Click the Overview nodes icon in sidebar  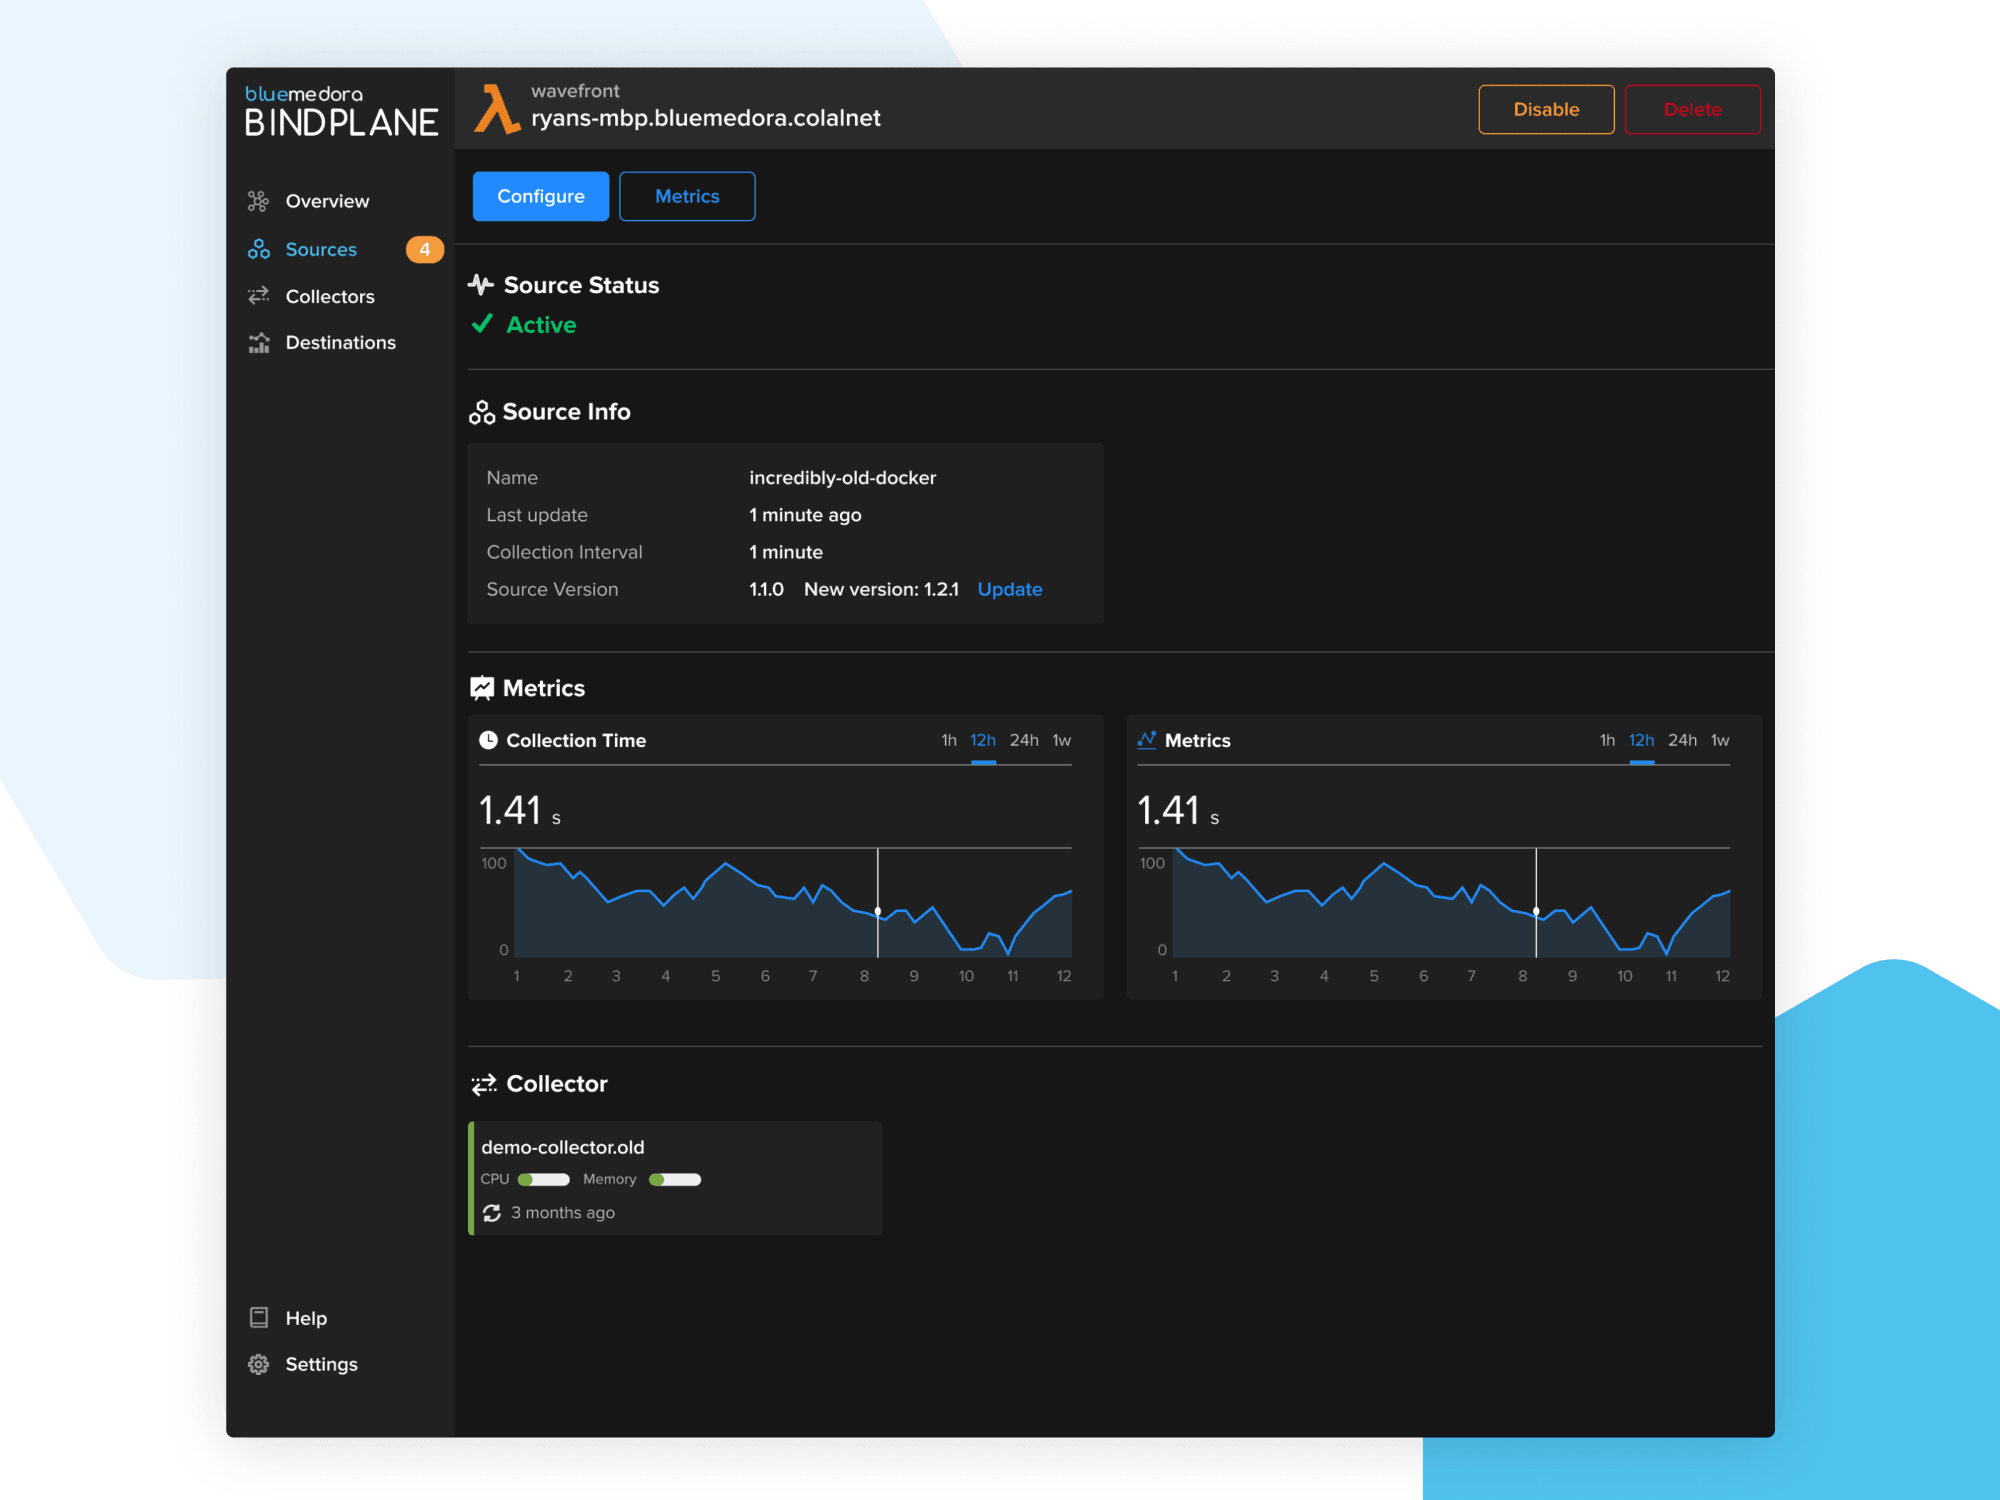(258, 201)
